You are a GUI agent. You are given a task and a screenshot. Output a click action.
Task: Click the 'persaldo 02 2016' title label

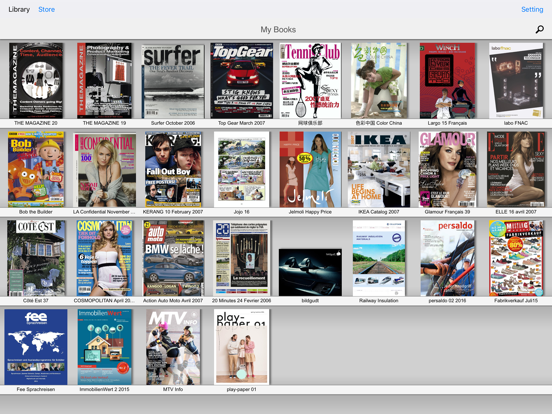coord(447,301)
